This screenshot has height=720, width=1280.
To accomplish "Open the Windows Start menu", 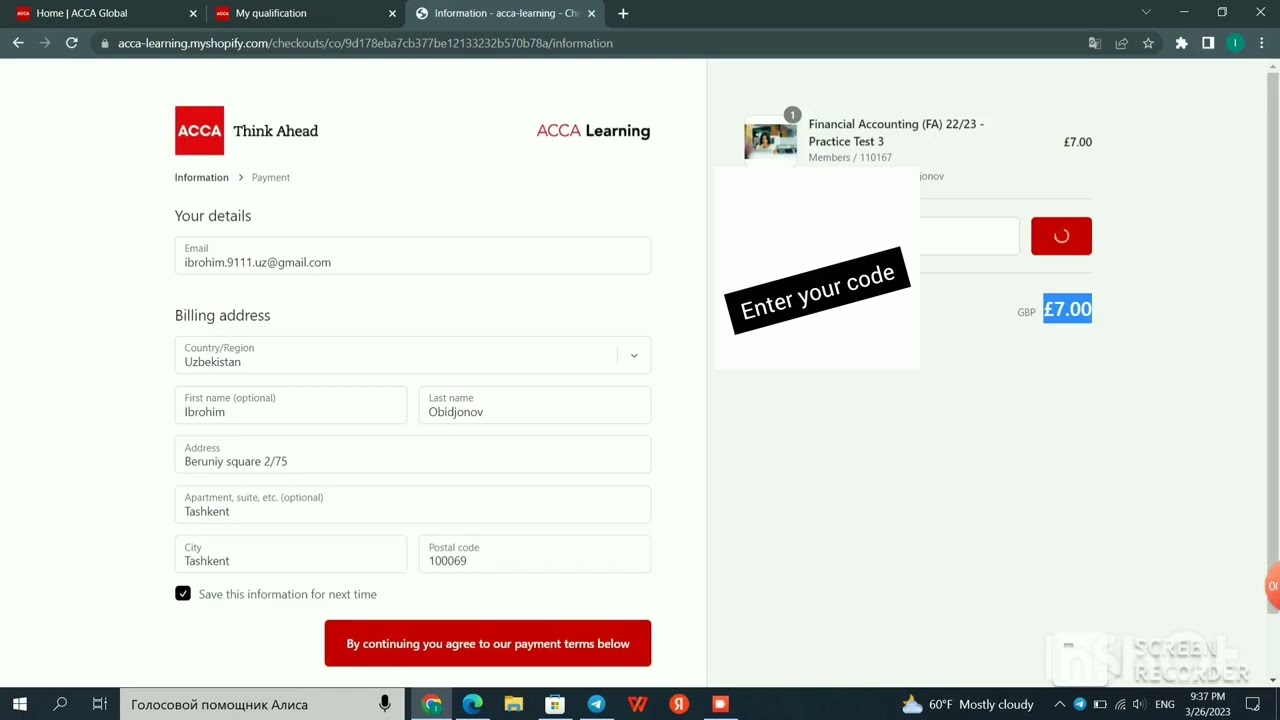I will tap(20, 704).
